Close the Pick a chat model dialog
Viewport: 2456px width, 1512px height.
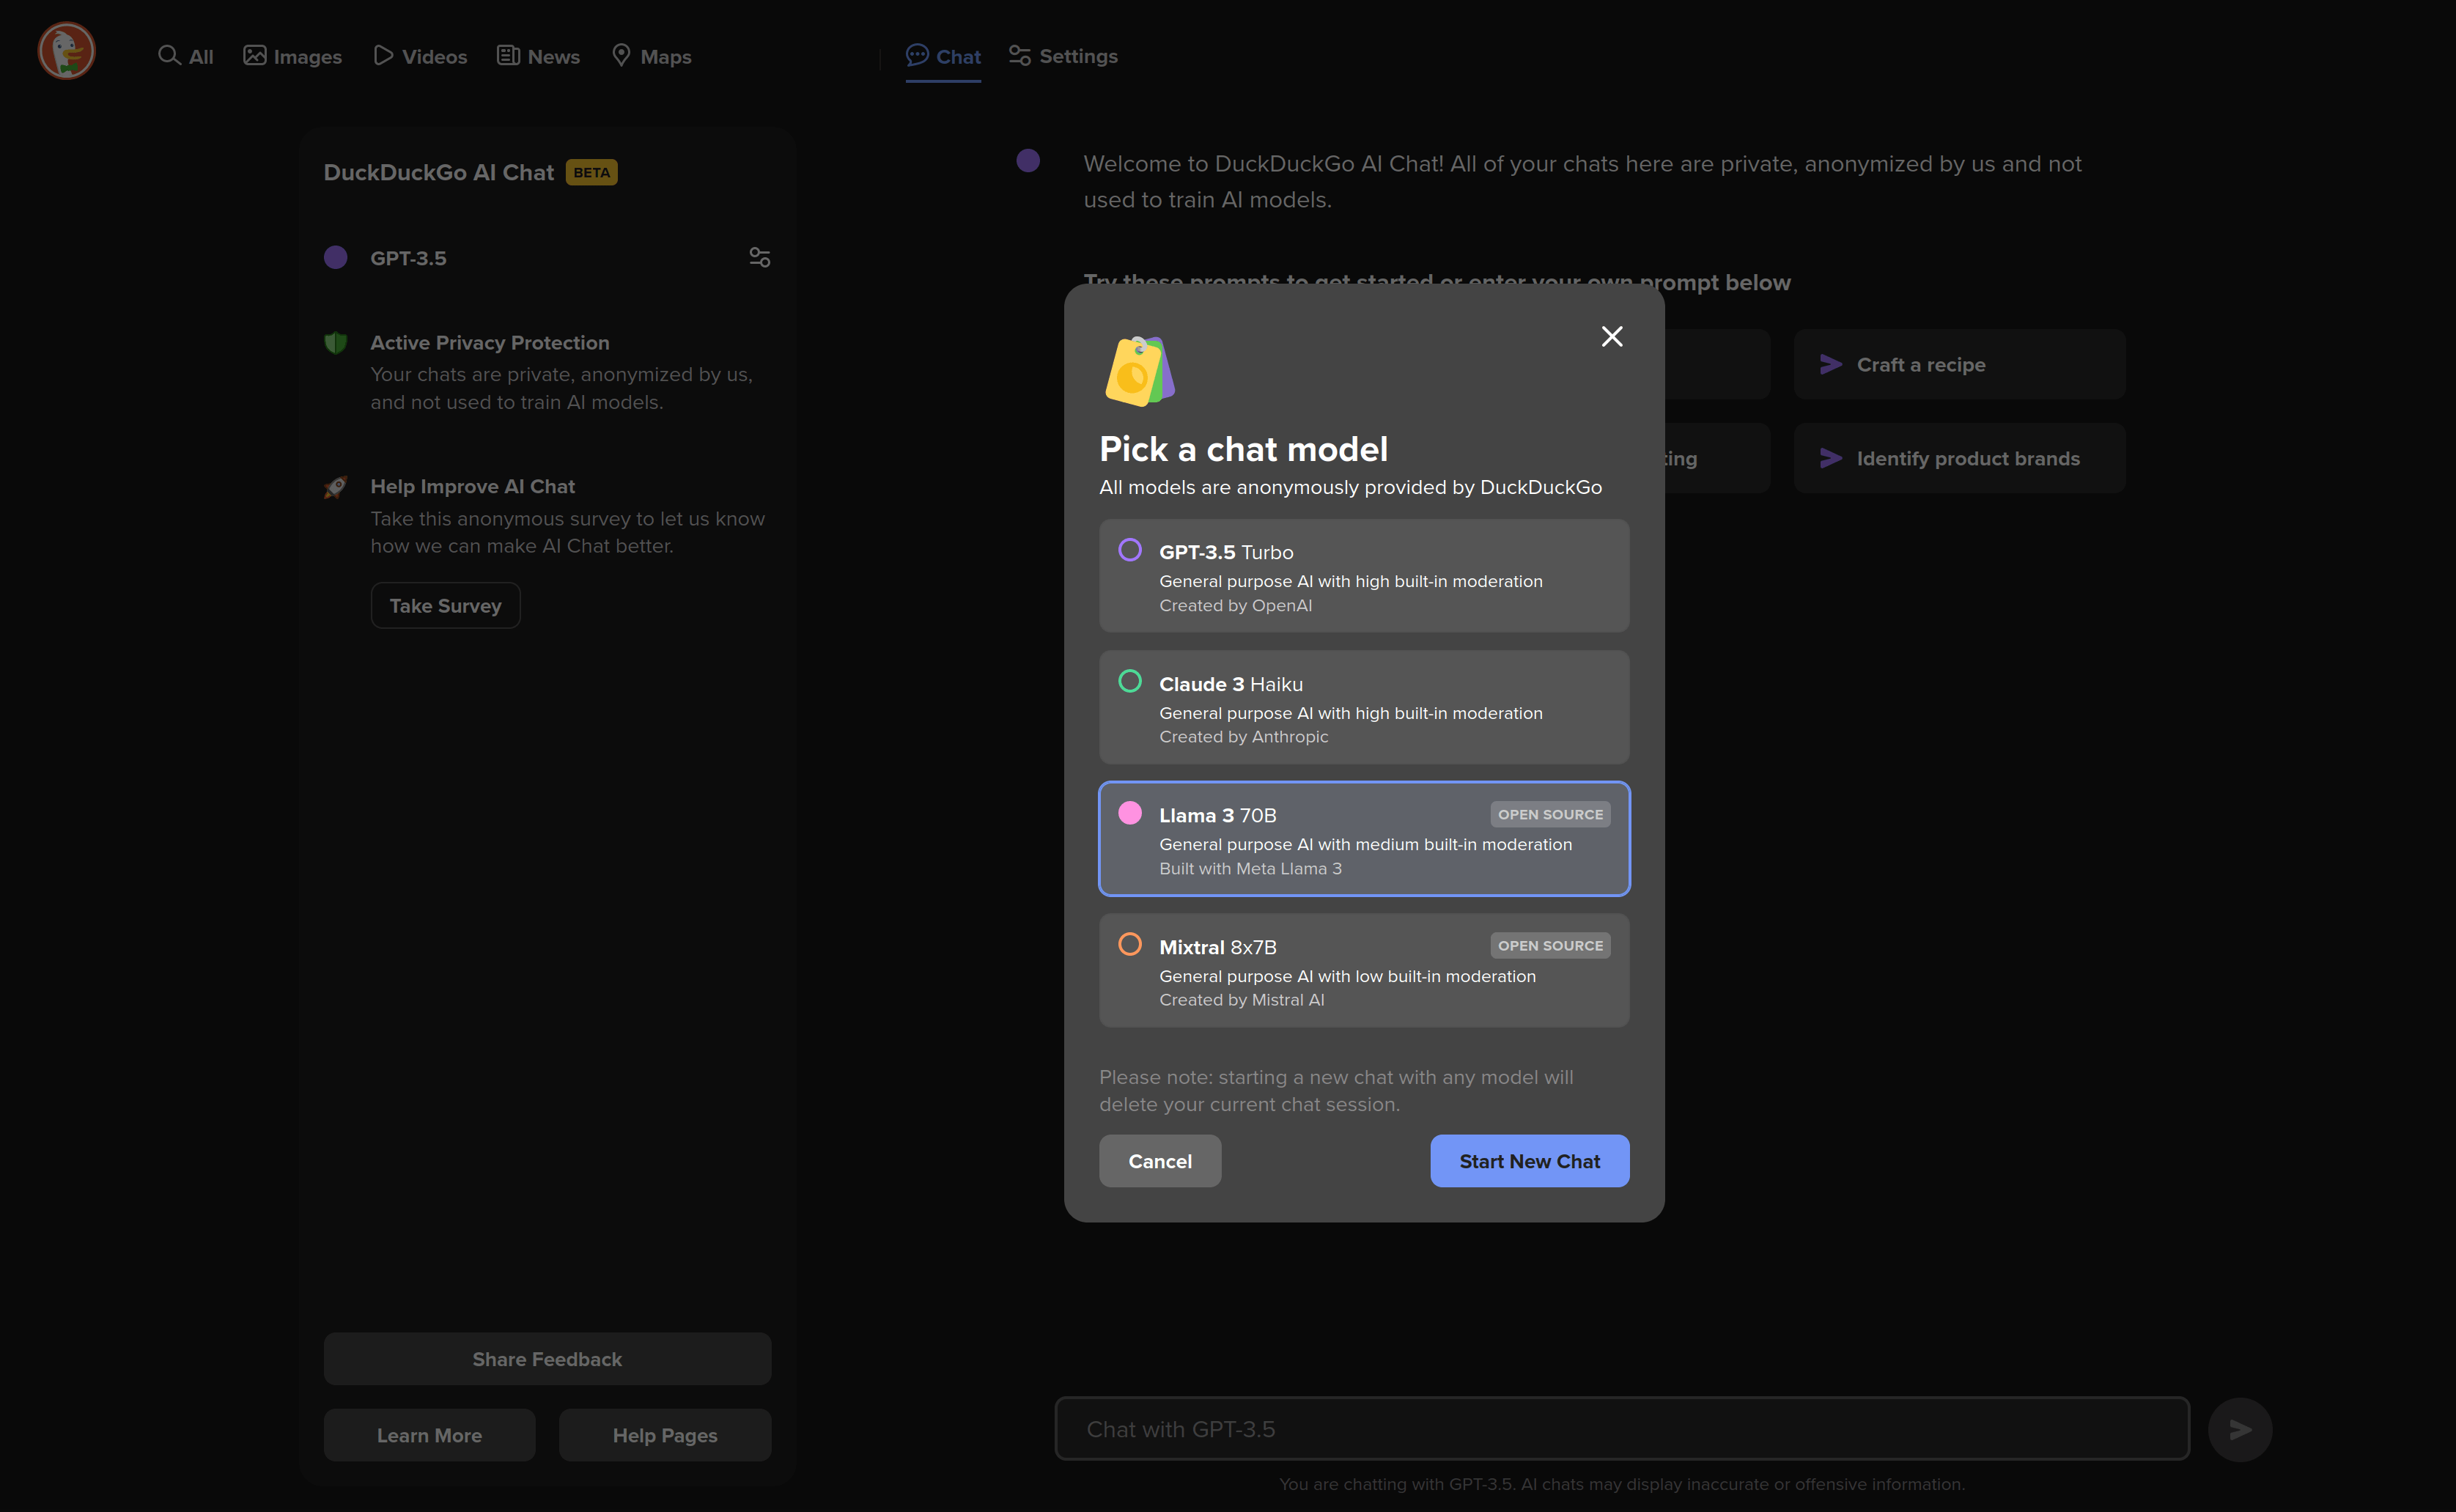click(1611, 336)
